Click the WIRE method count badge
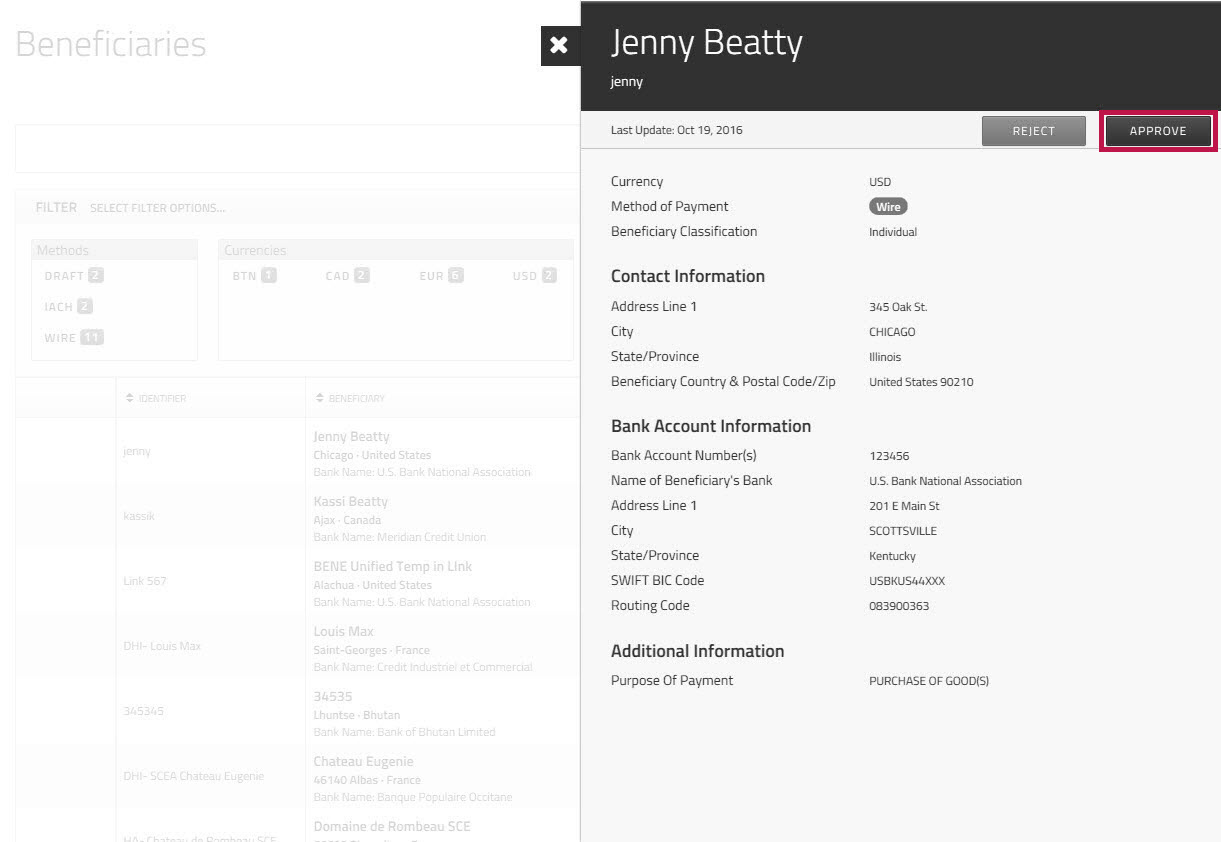The height and width of the screenshot is (842, 1221). pos(90,337)
